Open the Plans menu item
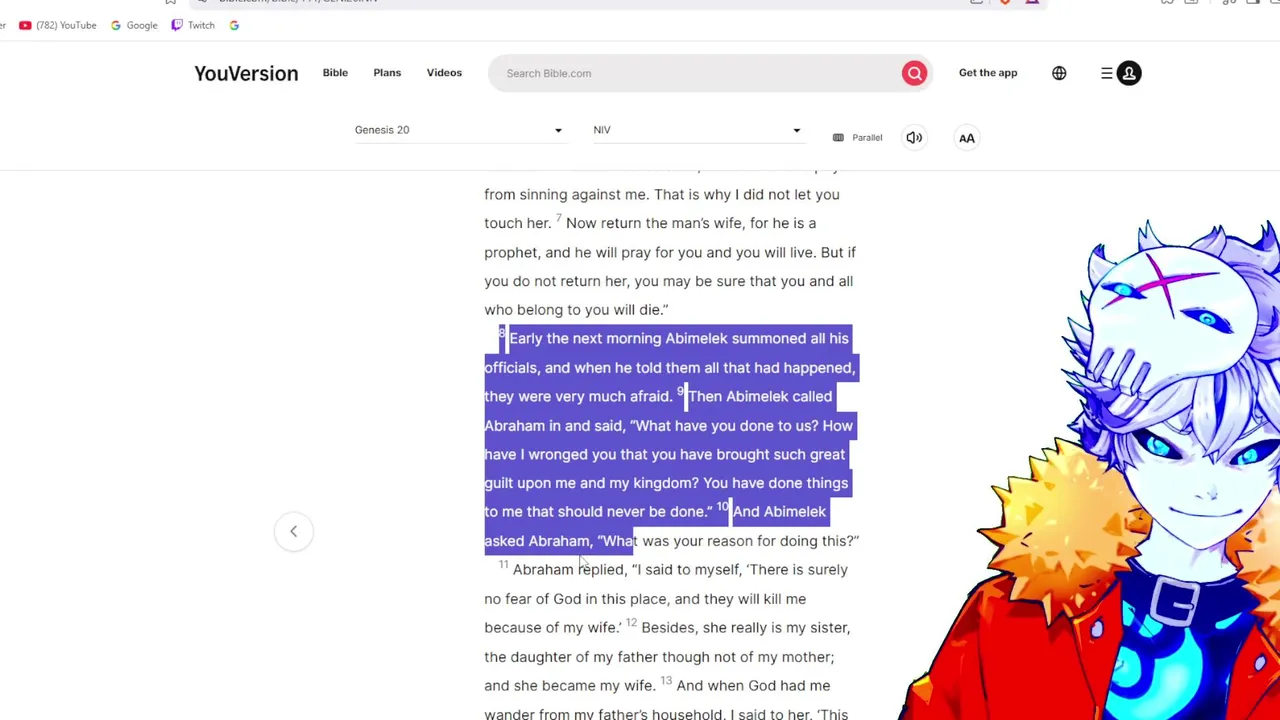 click(x=387, y=73)
